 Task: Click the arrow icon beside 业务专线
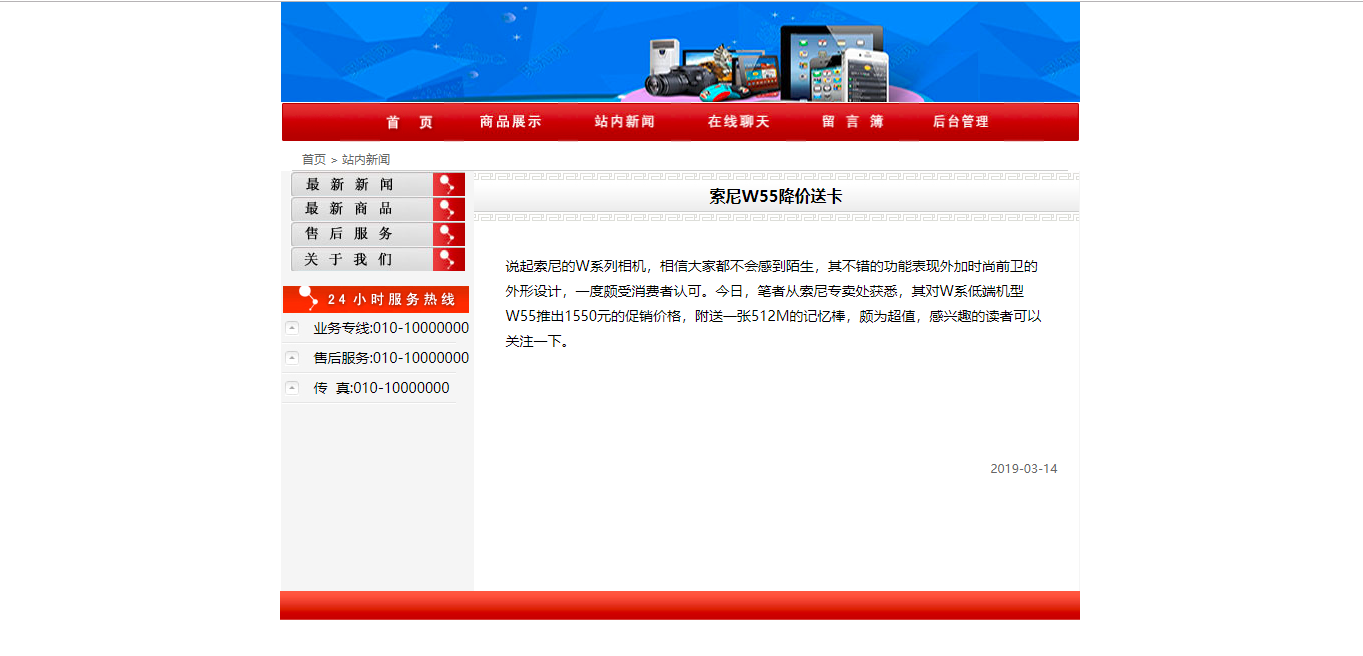pyautogui.click(x=292, y=328)
